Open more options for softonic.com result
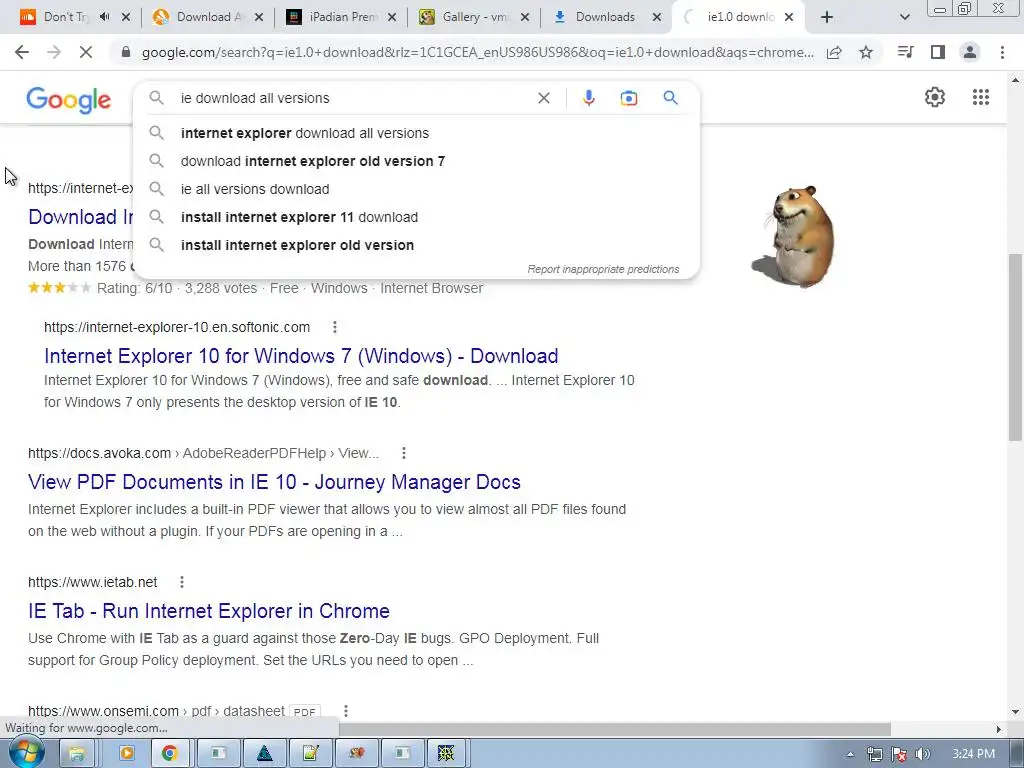The width and height of the screenshot is (1024, 768). tap(334, 327)
